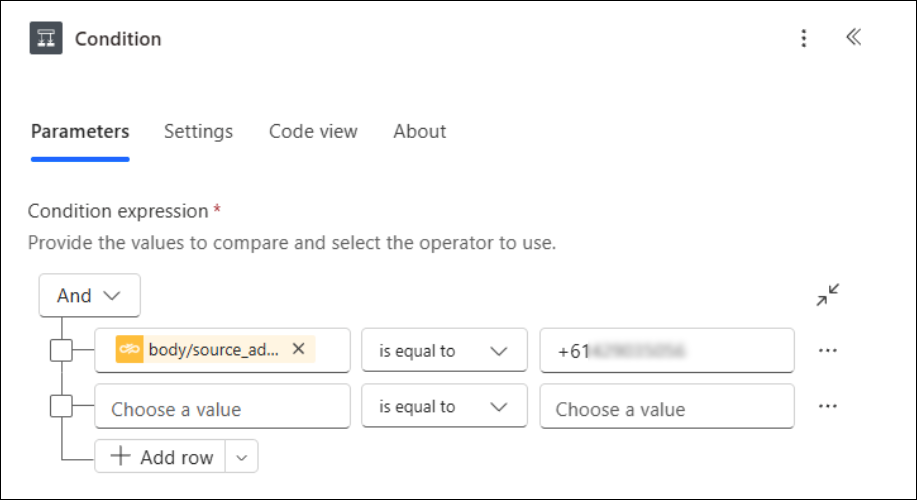Click the Add row button
The width and height of the screenshot is (917, 500).
[x=160, y=457]
